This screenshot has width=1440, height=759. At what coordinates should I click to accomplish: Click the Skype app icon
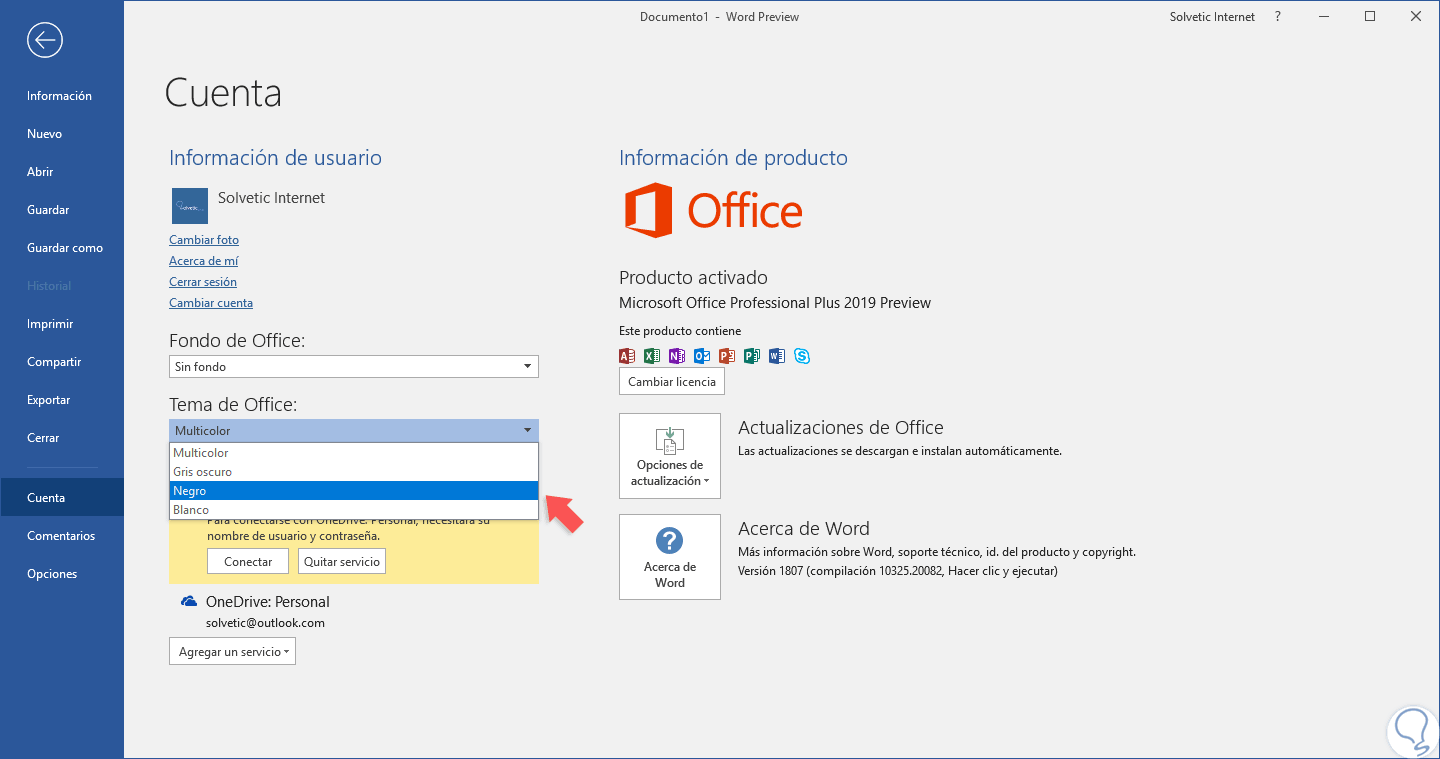pos(802,355)
